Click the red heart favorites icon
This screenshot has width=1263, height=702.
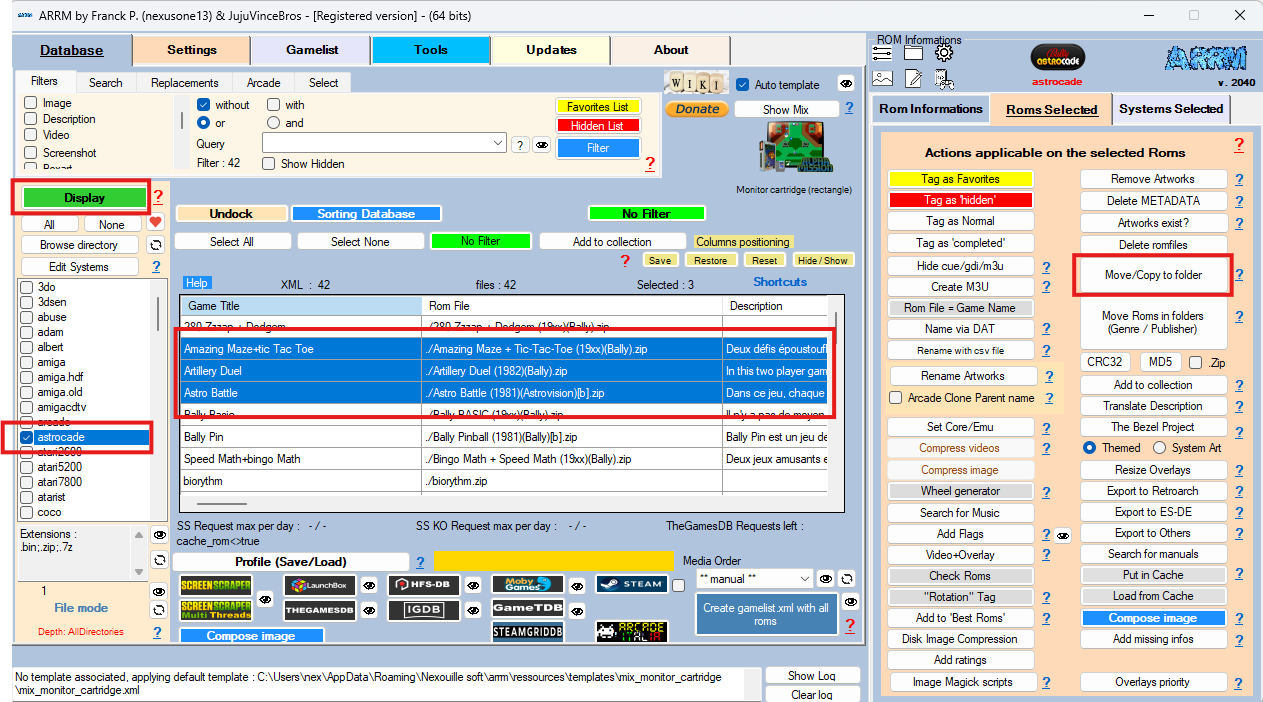155,223
